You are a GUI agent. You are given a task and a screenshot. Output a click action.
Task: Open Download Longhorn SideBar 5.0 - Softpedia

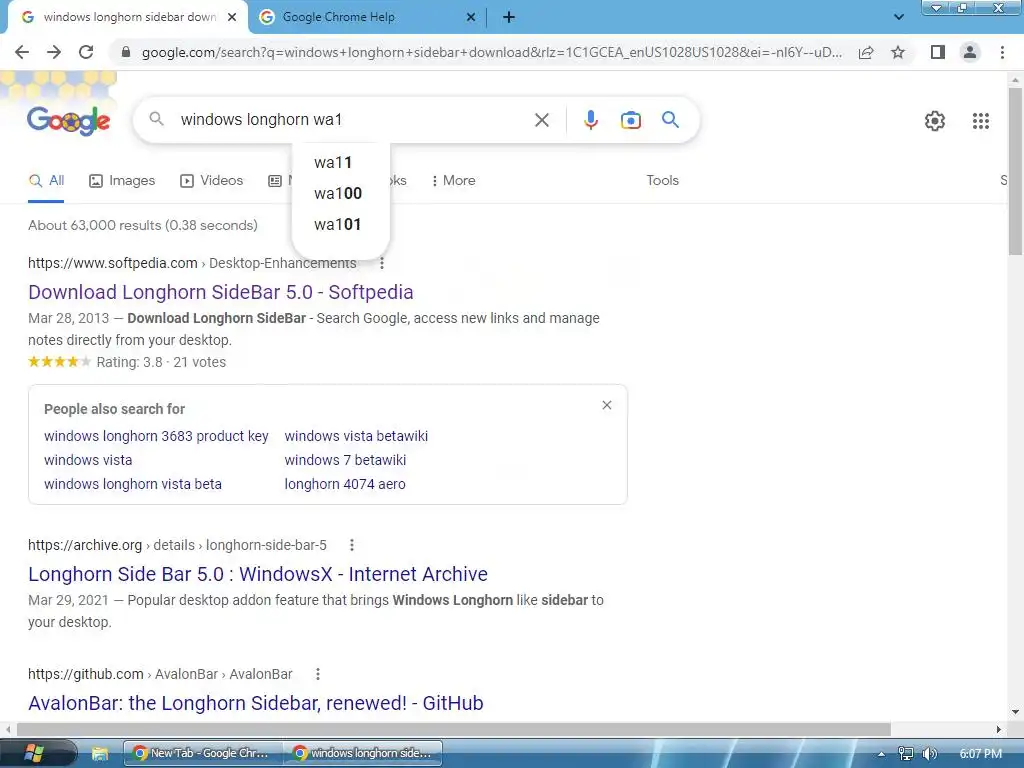(221, 292)
